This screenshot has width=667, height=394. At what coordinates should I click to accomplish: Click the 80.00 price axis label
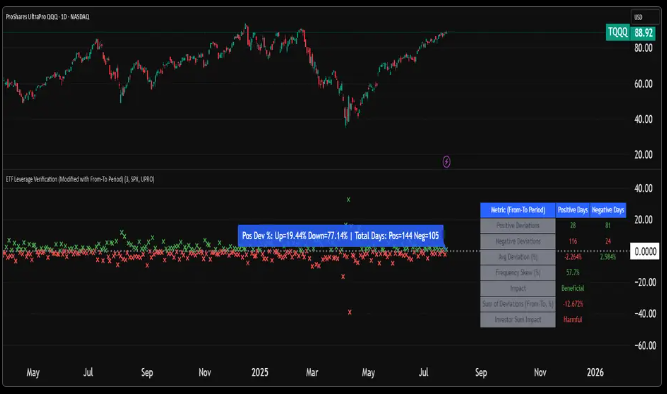click(643, 48)
